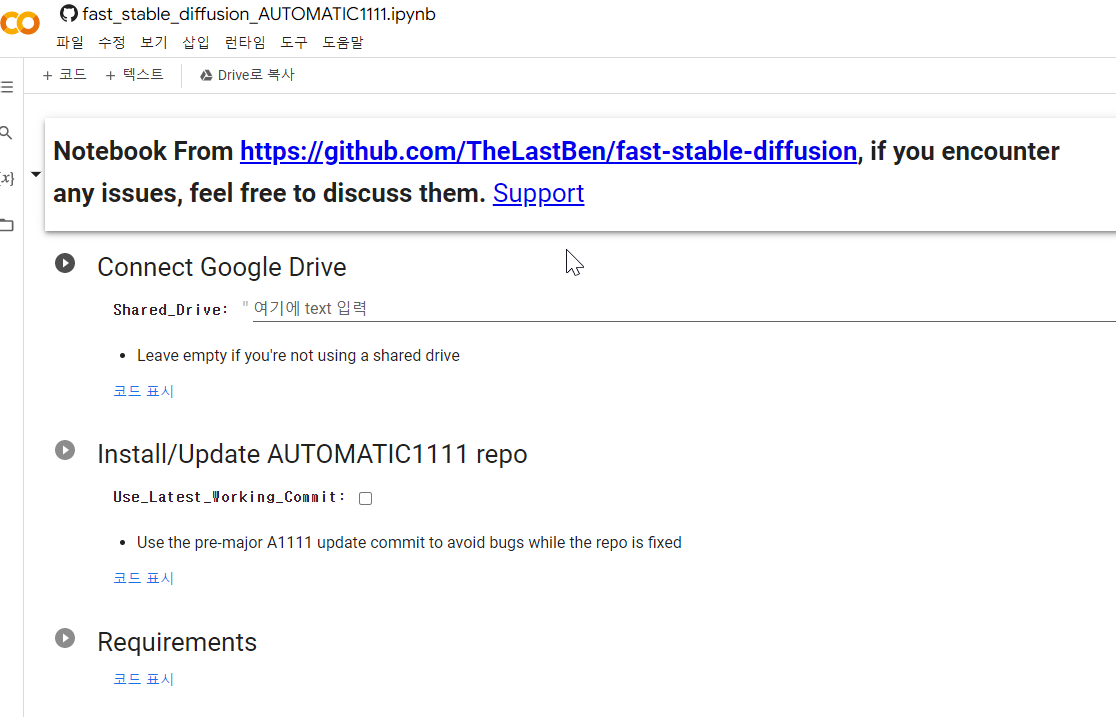The height and width of the screenshot is (717, 1116).
Task: Click the Use_Latest_Working_Commit: label
Action: tap(229, 497)
